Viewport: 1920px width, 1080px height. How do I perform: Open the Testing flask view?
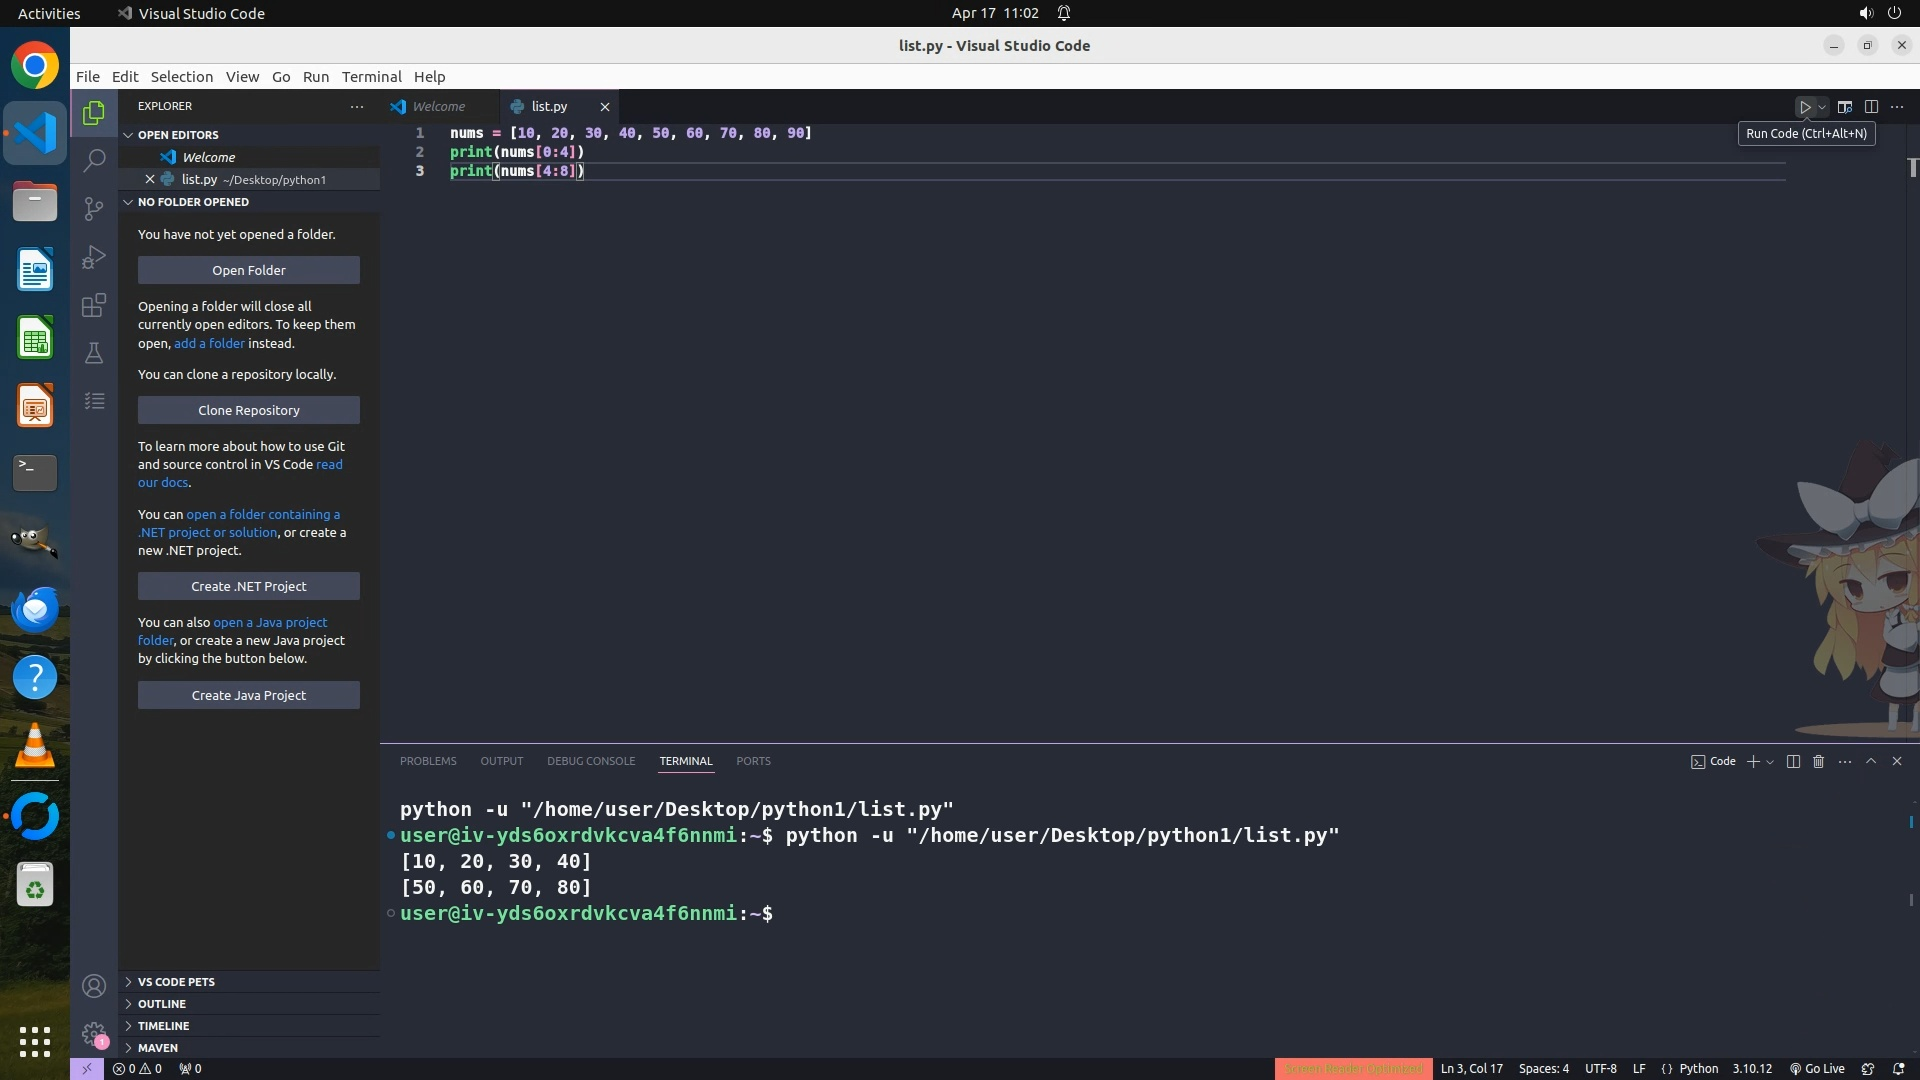94,353
